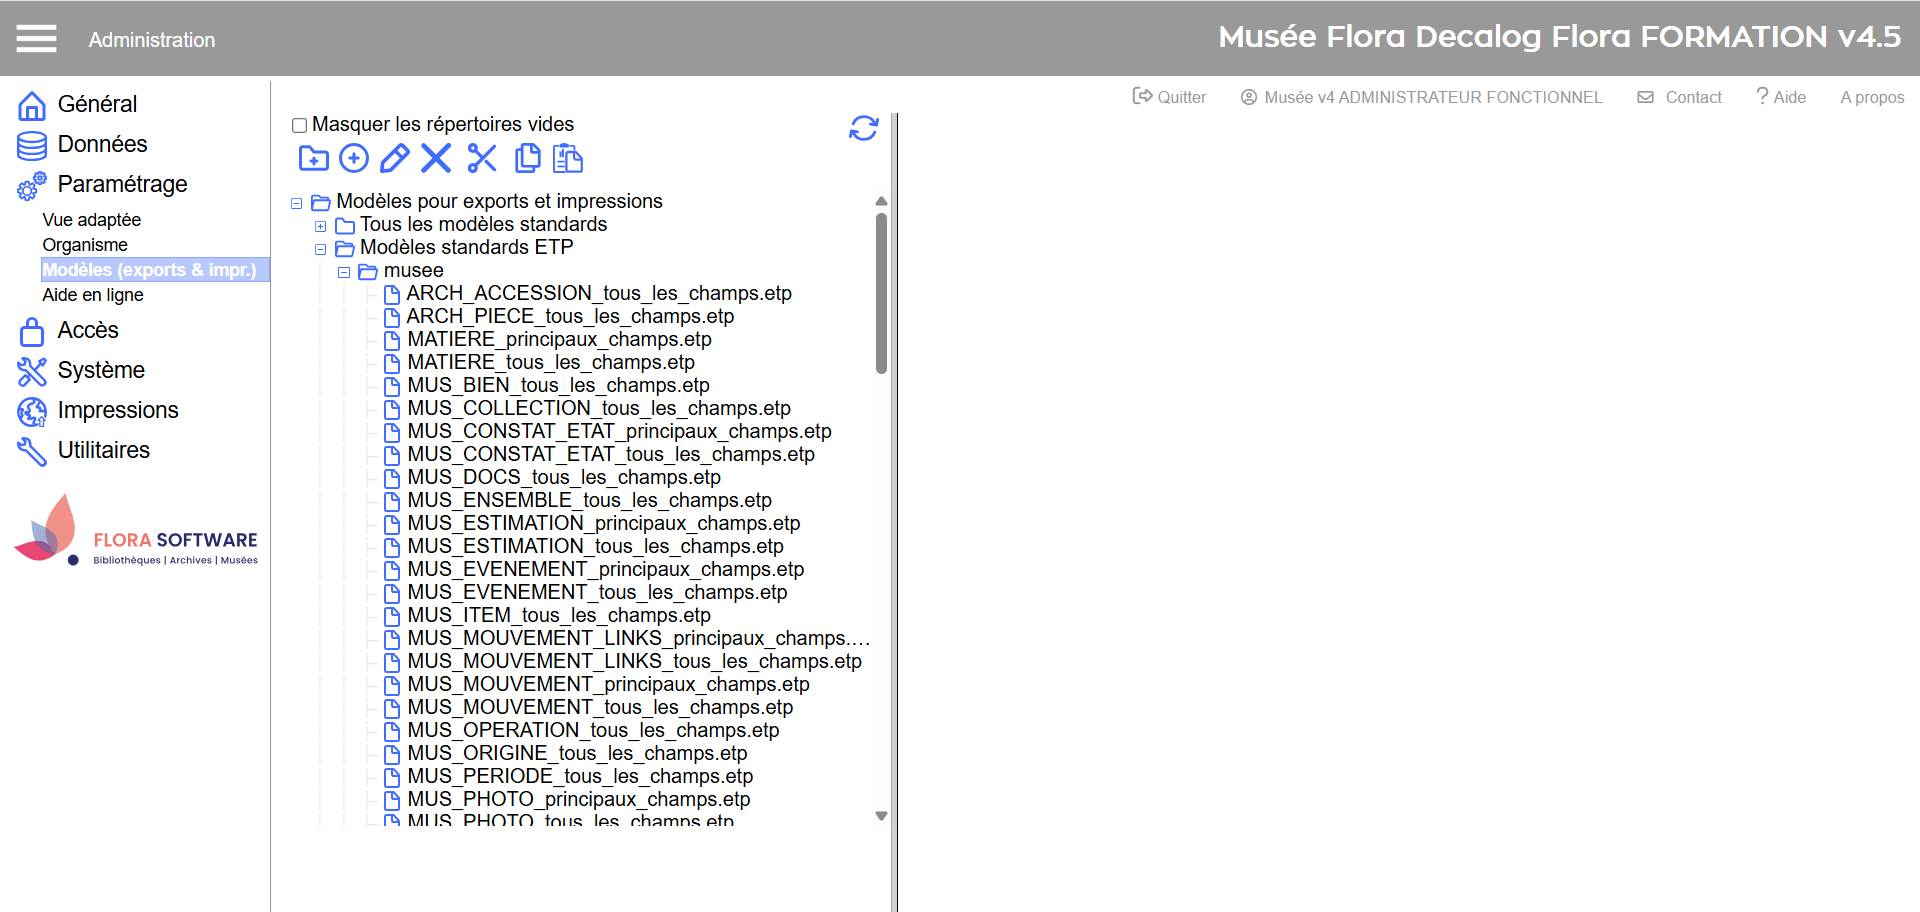Open the Données menu section
Image resolution: width=1920 pixels, height=912 pixels.
pyautogui.click(x=102, y=144)
